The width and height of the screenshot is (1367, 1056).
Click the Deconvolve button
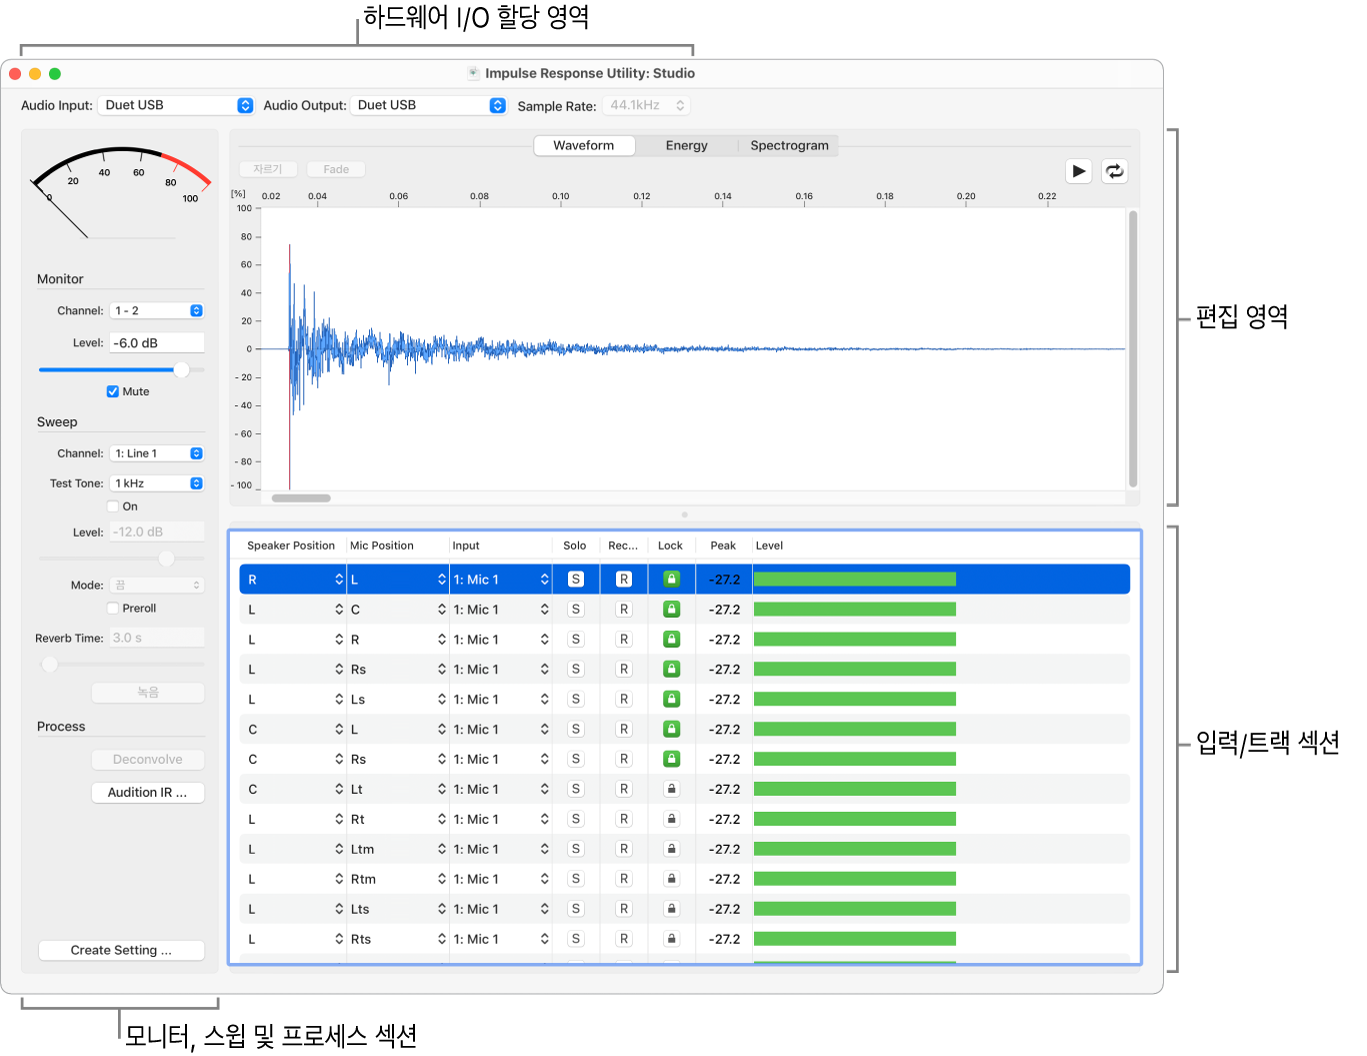click(x=148, y=760)
